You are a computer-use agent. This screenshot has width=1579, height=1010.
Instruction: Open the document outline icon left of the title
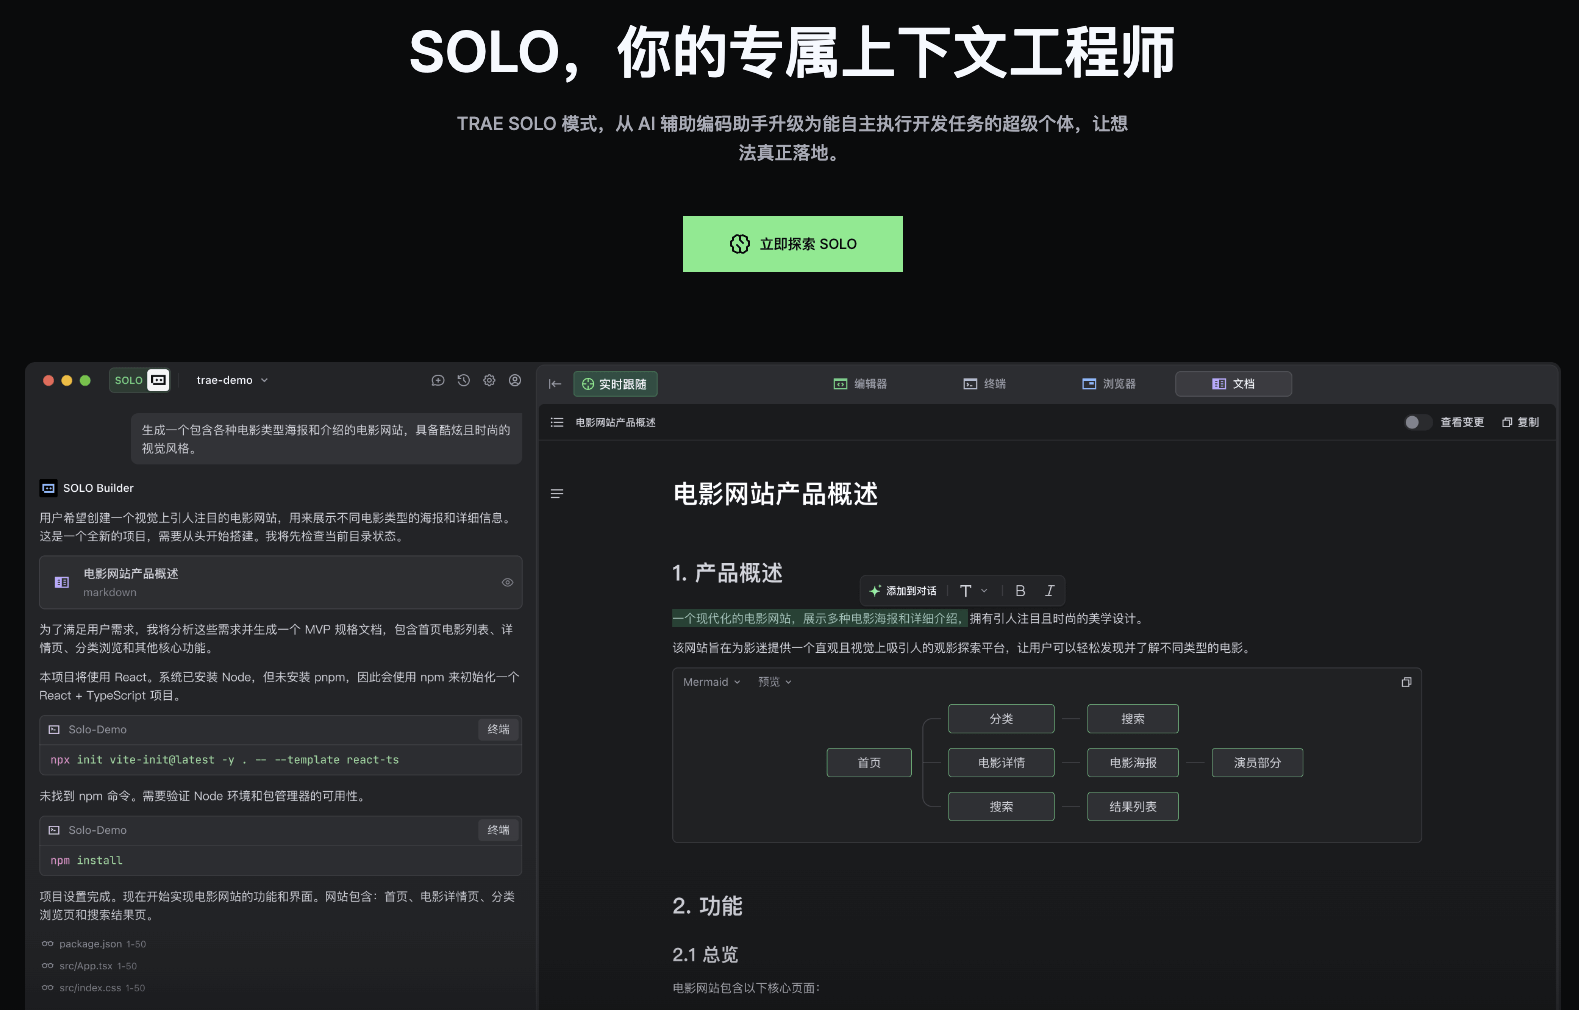[557, 494]
